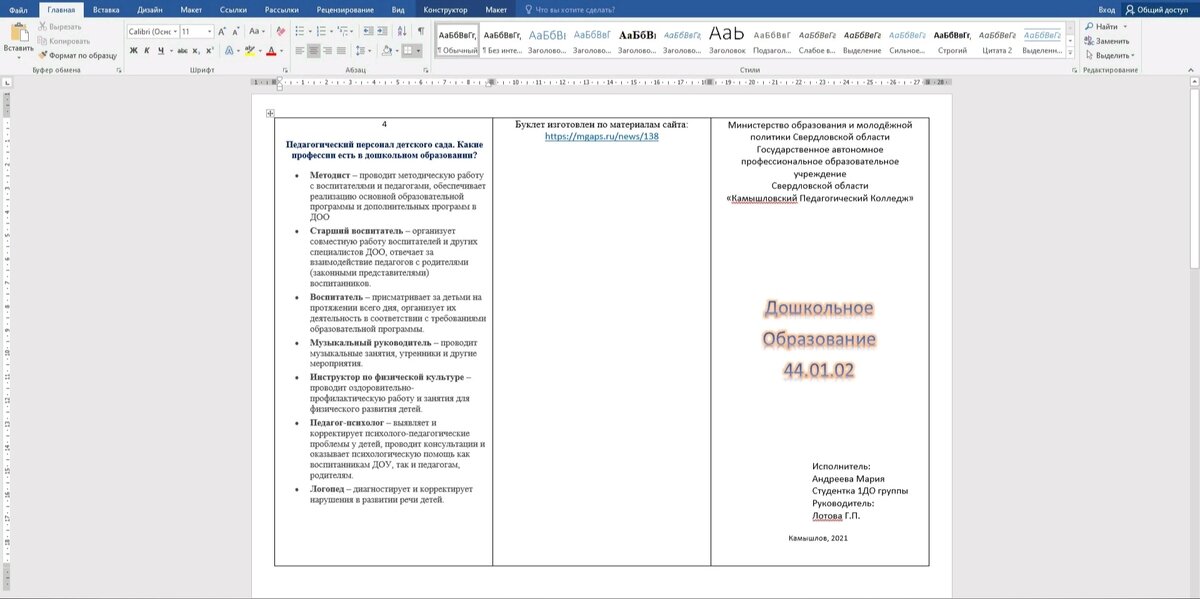Select Format Painter (Формат по образцу)
Screen dimensions: 1200x599
point(76,55)
